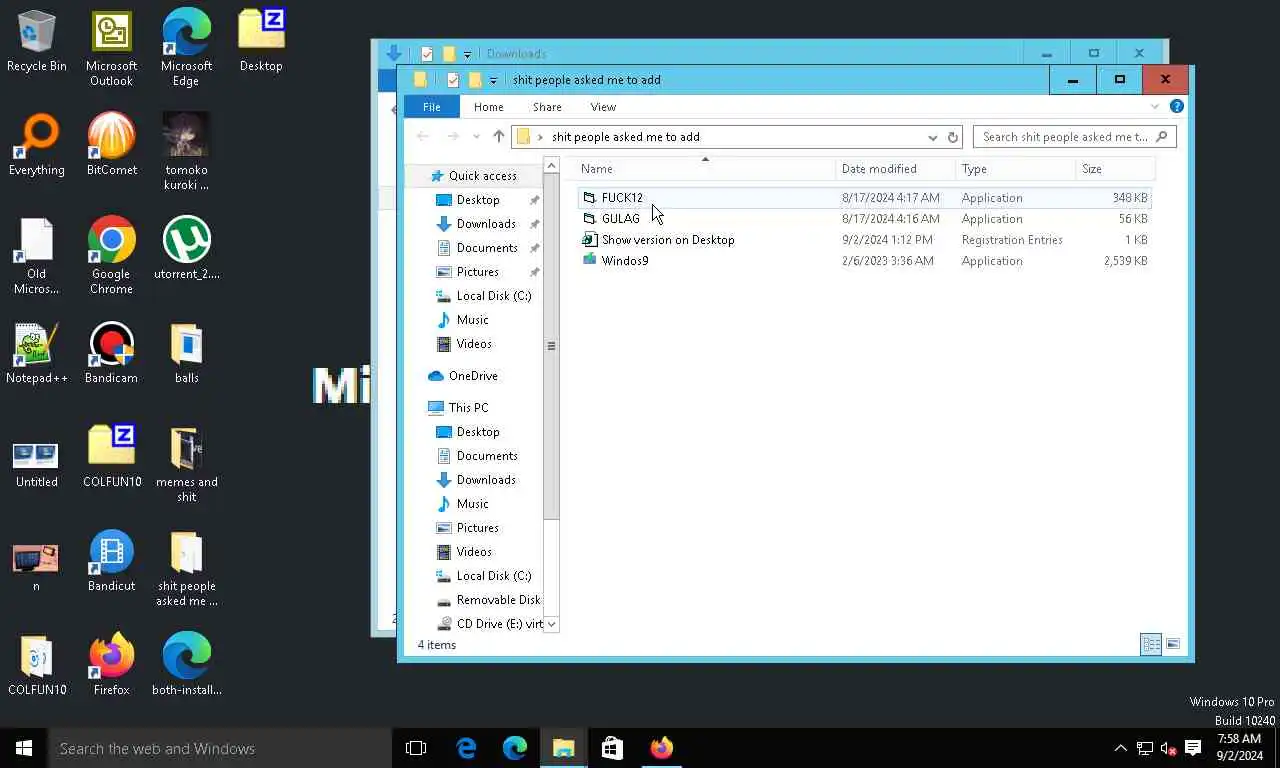
Task: Go up one folder level
Action: pos(498,137)
